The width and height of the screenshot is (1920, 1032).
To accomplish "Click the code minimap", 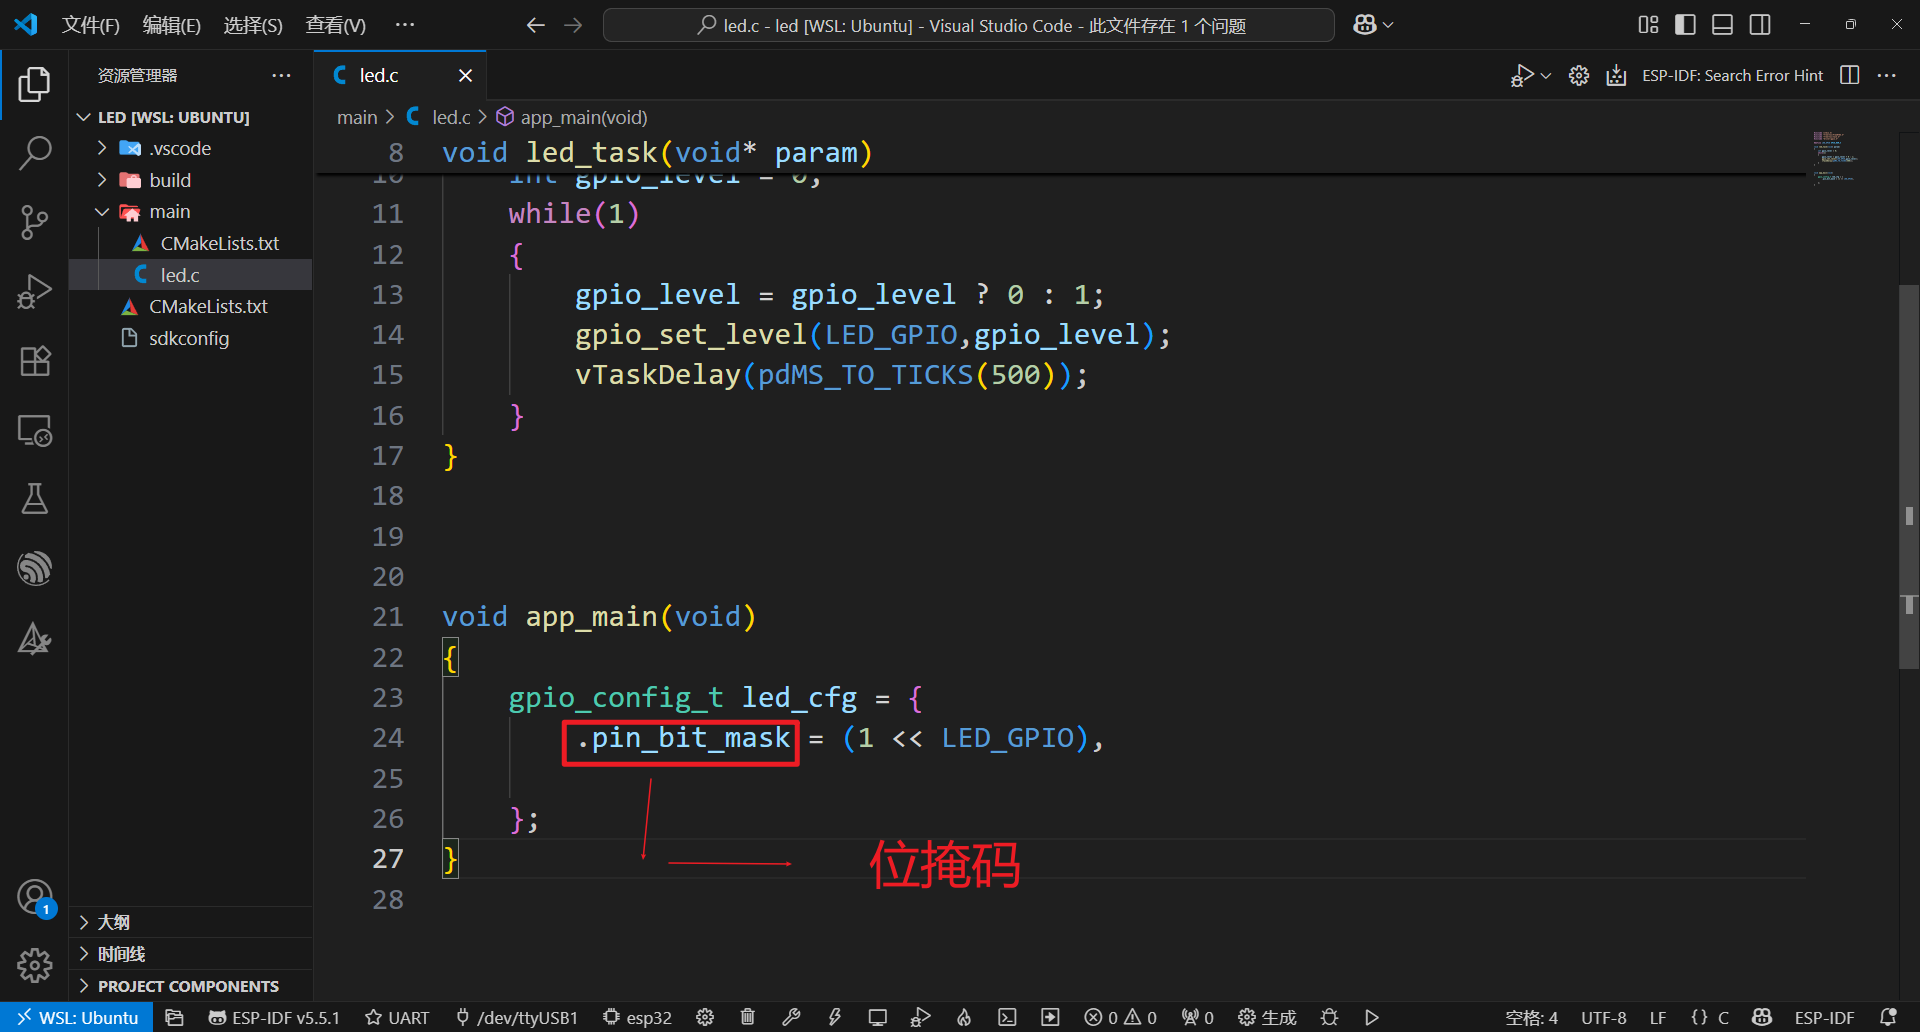I will [x=1835, y=157].
